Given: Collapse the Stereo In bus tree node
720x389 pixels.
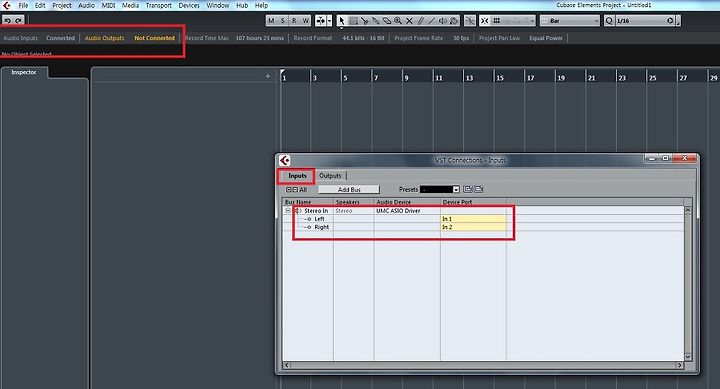Looking at the screenshot, I should pyautogui.click(x=288, y=211).
